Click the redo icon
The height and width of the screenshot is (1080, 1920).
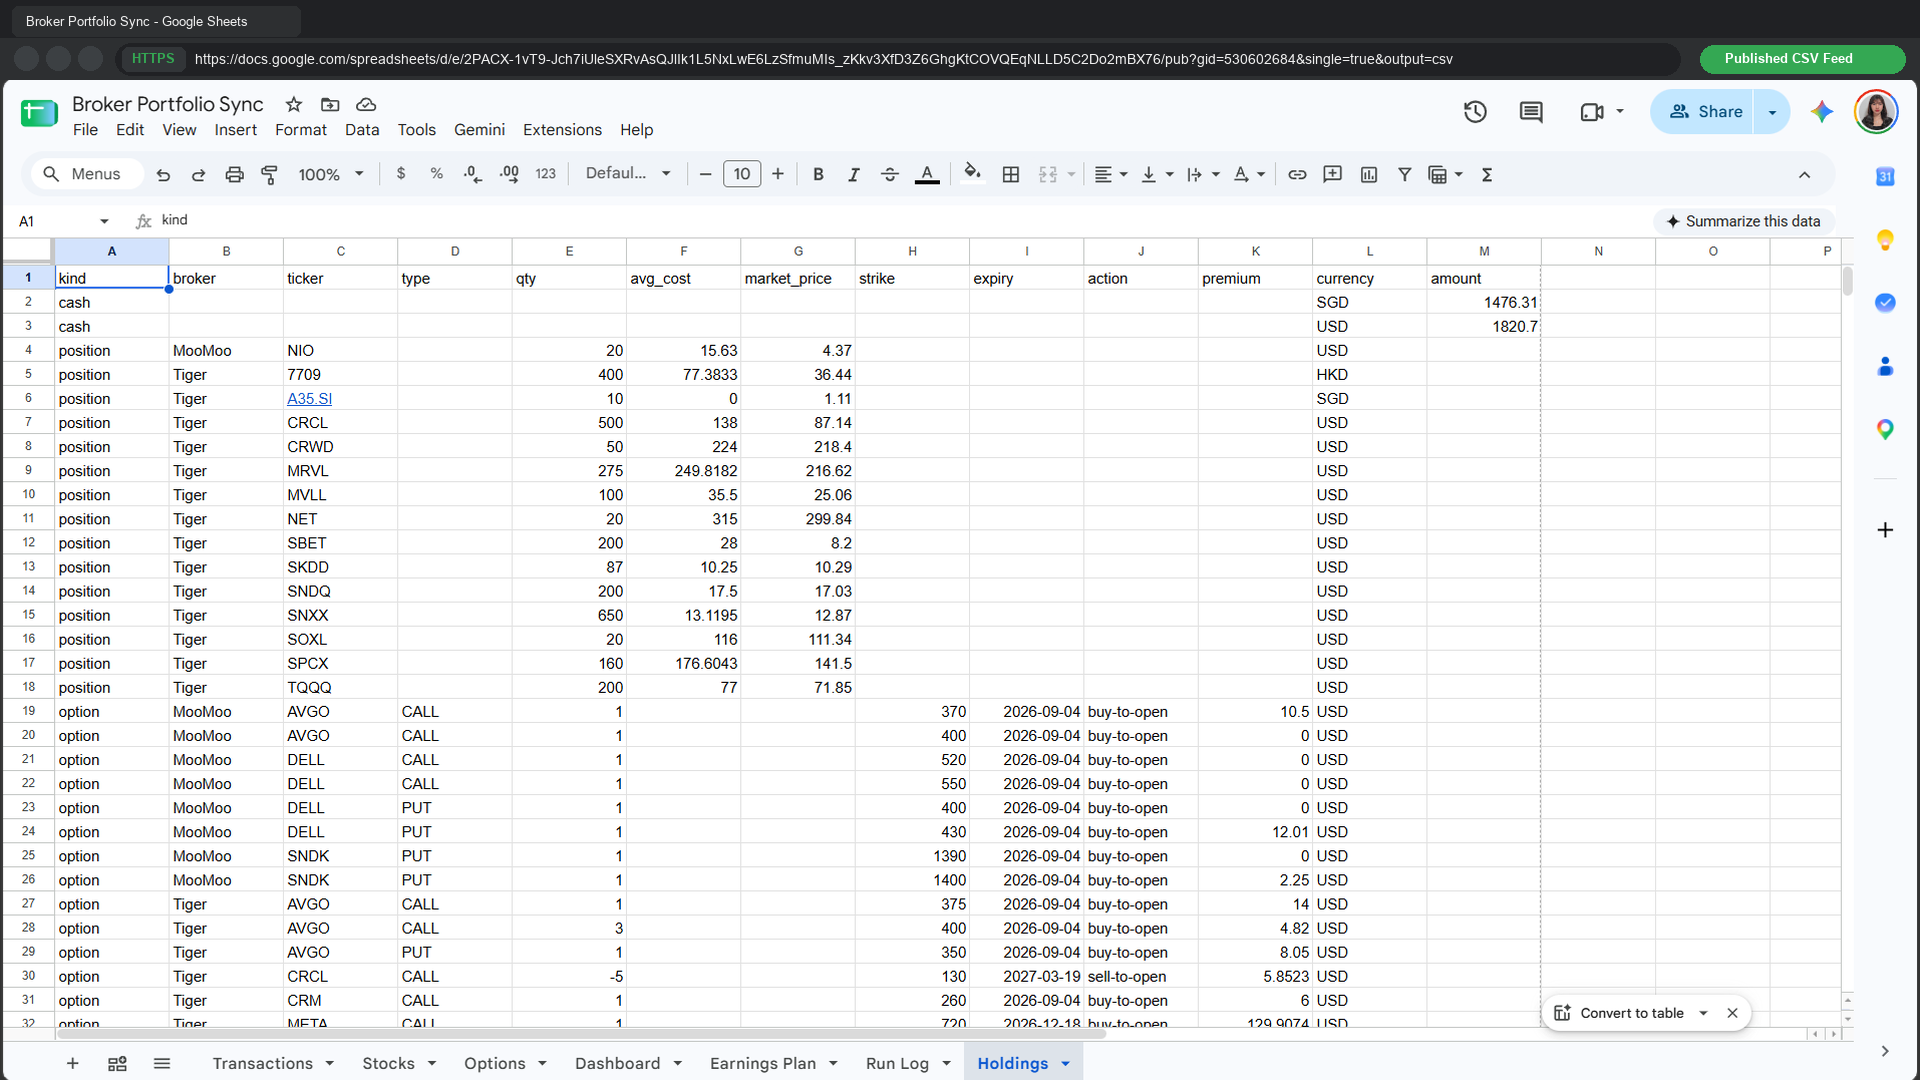point(198,175)
